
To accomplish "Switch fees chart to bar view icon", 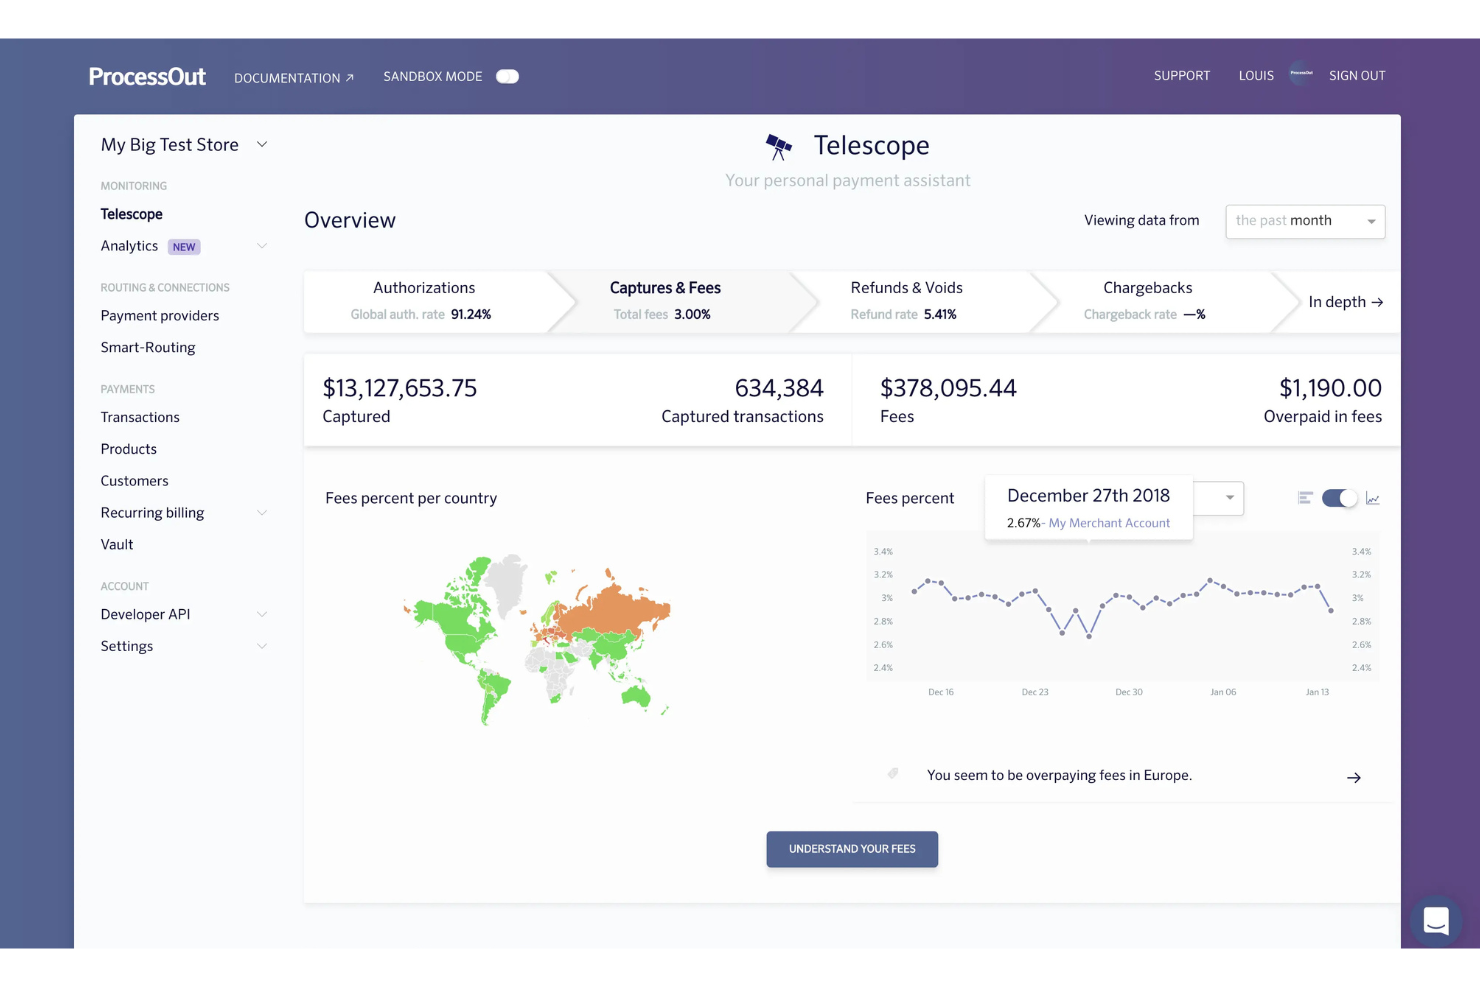I will (1305, 498).
